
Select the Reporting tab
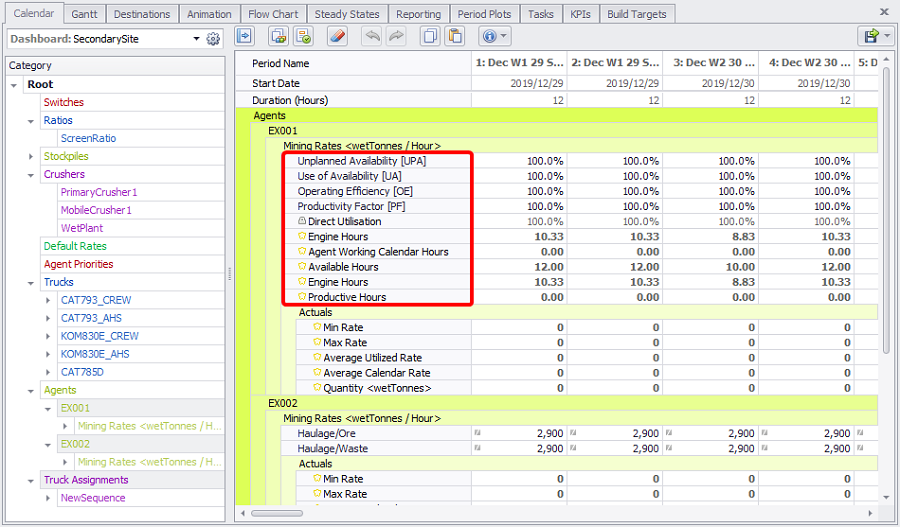tap(418, 14)
